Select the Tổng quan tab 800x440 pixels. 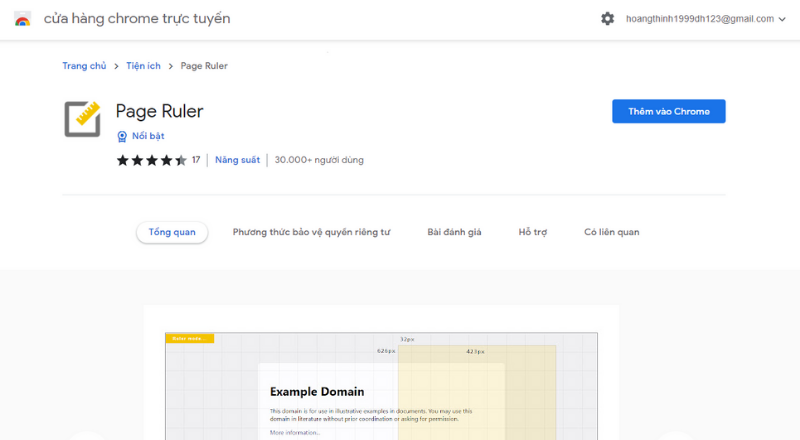click(x=172, y=232)
